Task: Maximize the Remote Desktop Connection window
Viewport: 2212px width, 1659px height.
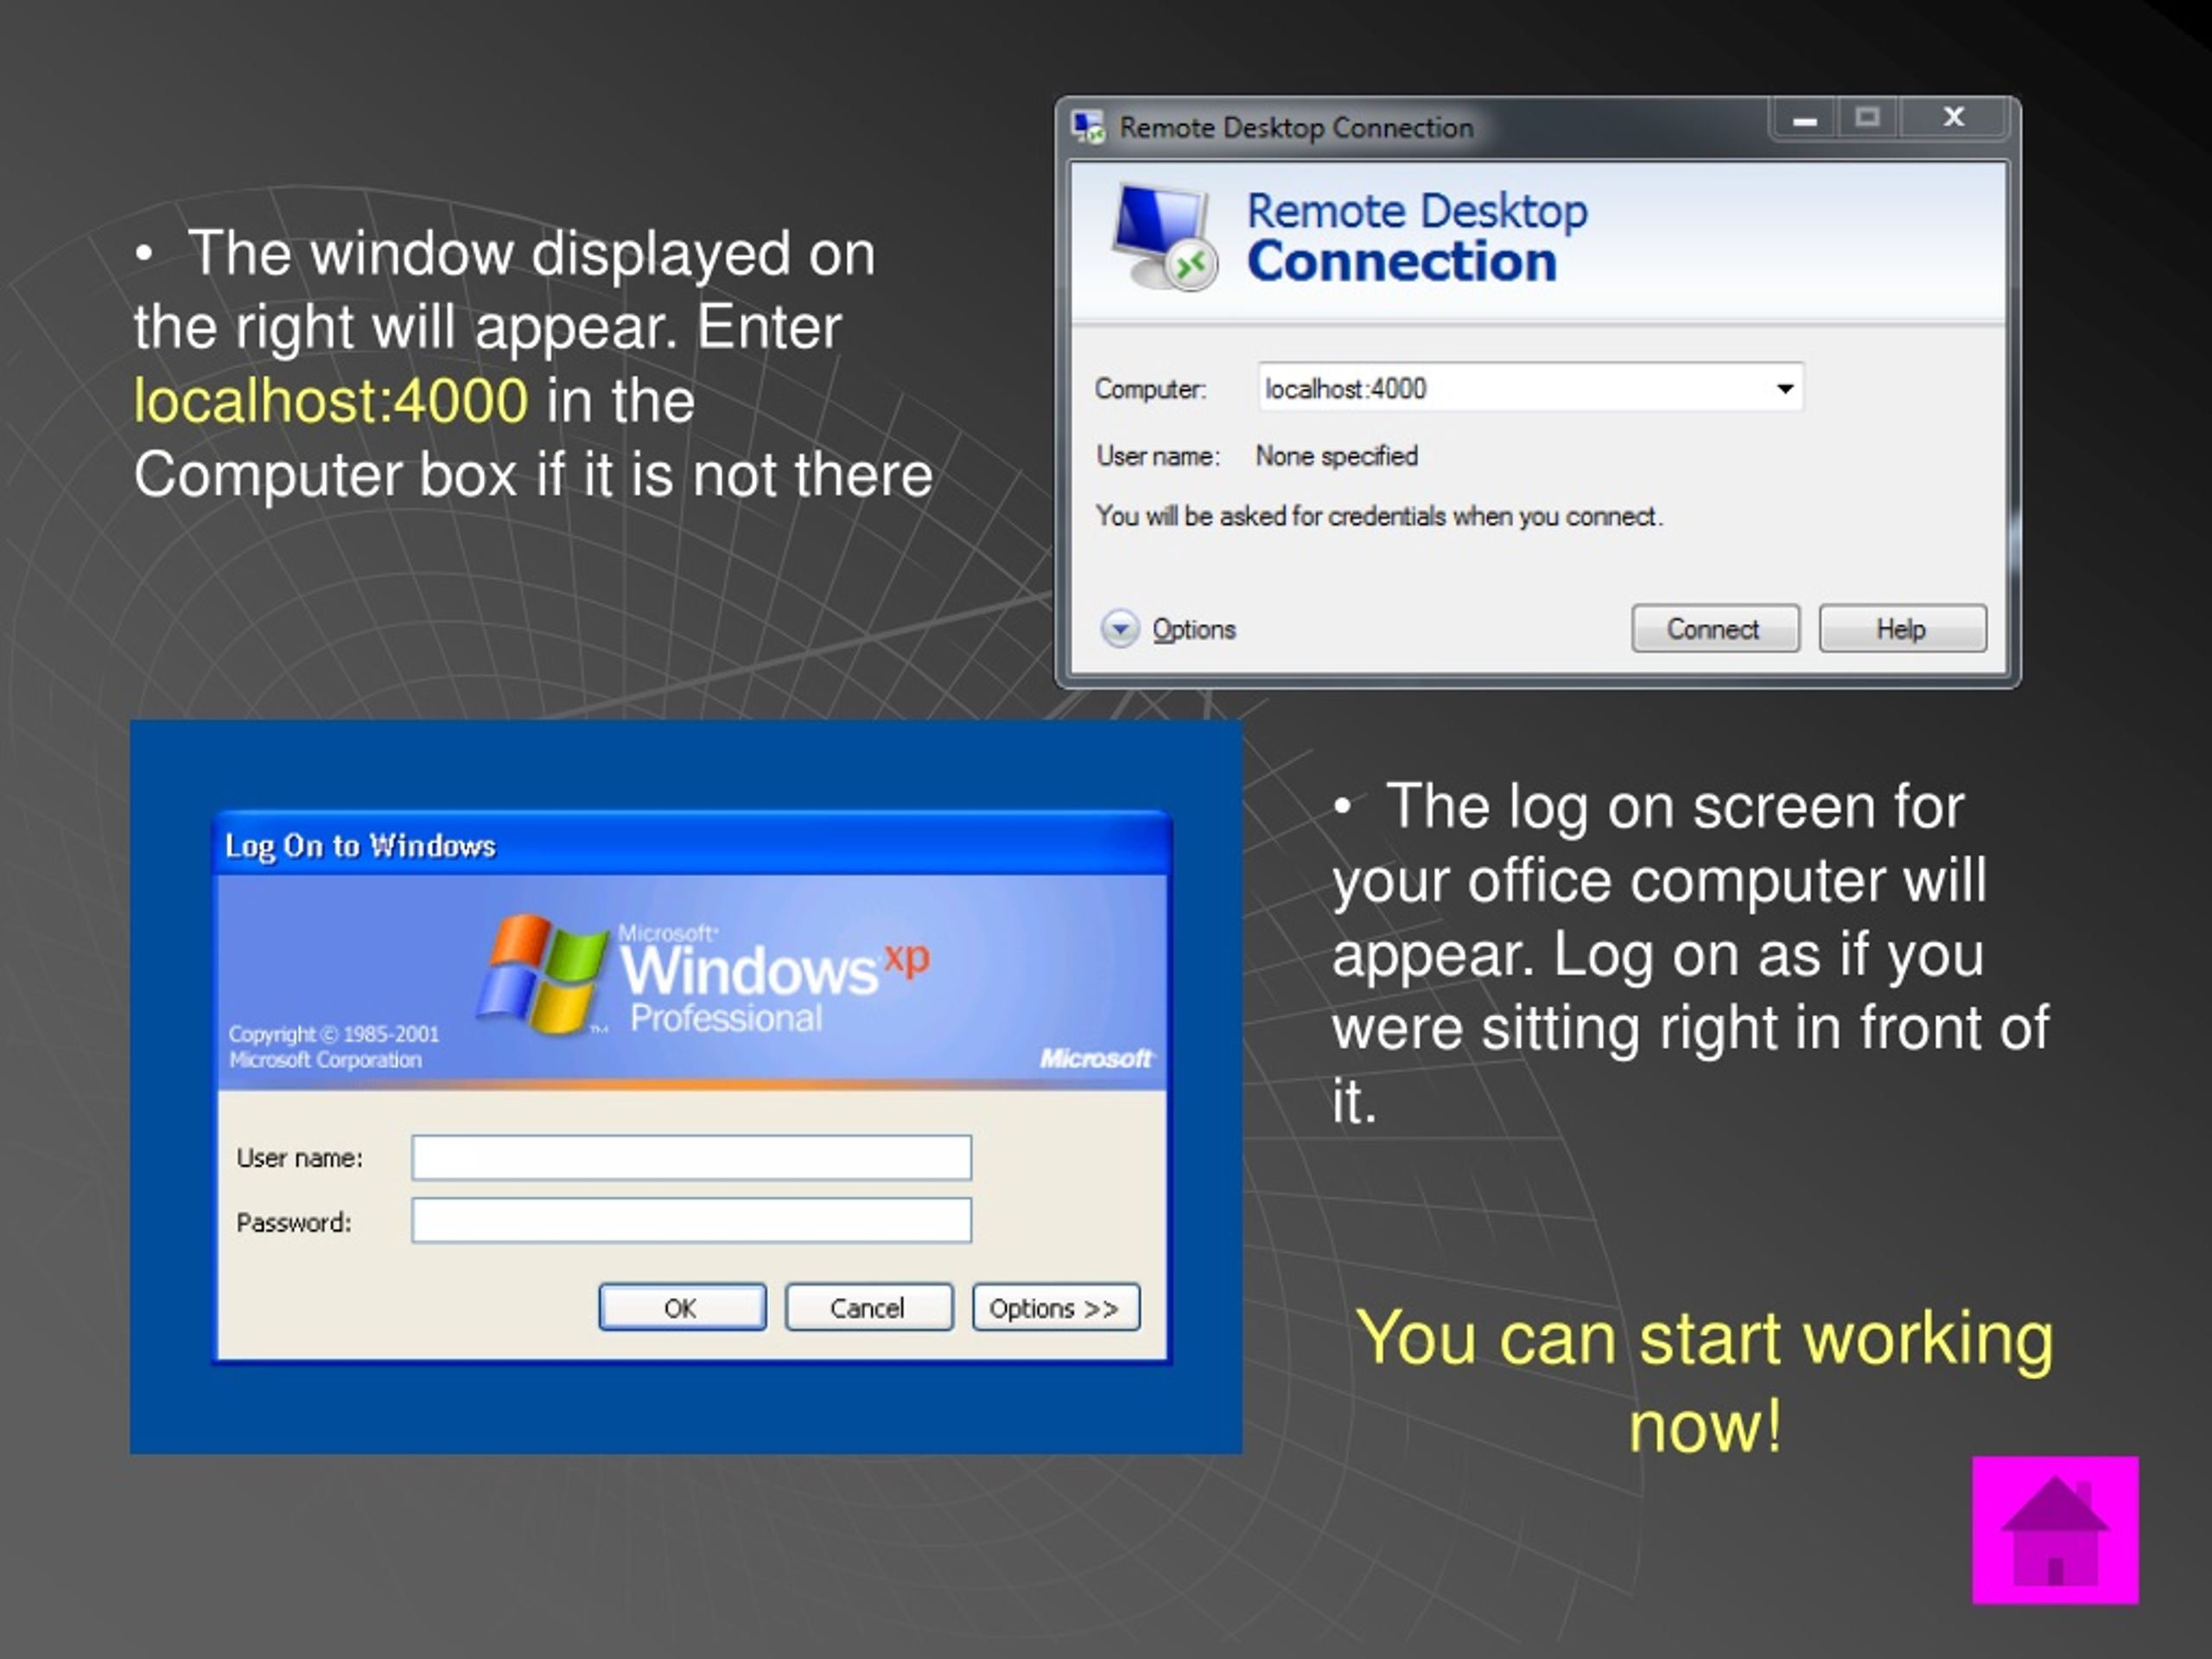Action: (x=1867, y=119)
